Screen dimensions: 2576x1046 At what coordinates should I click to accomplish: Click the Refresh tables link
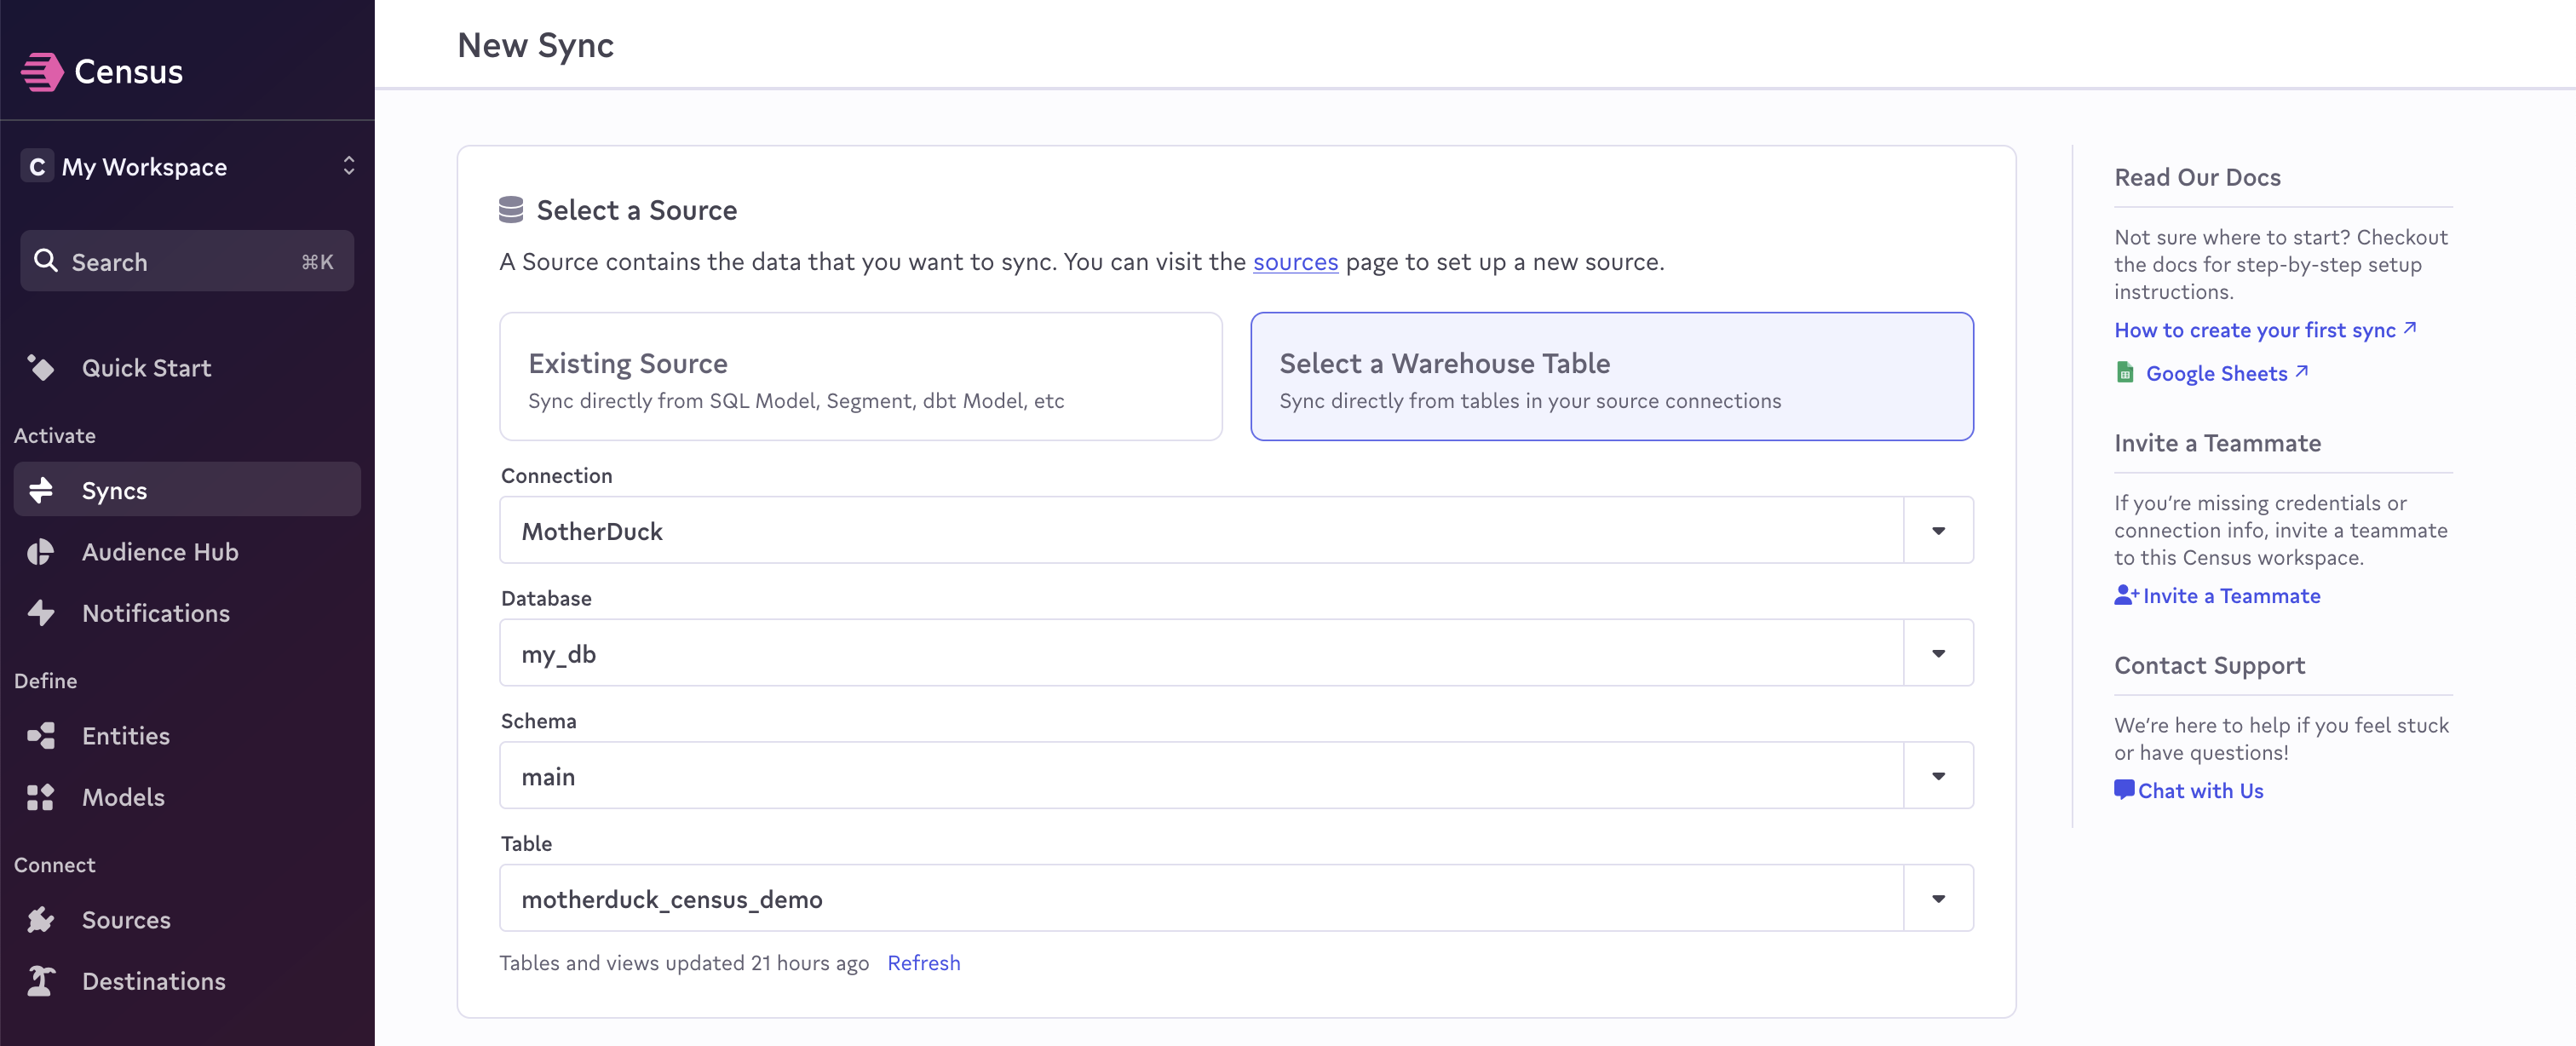tap(923, 963)
